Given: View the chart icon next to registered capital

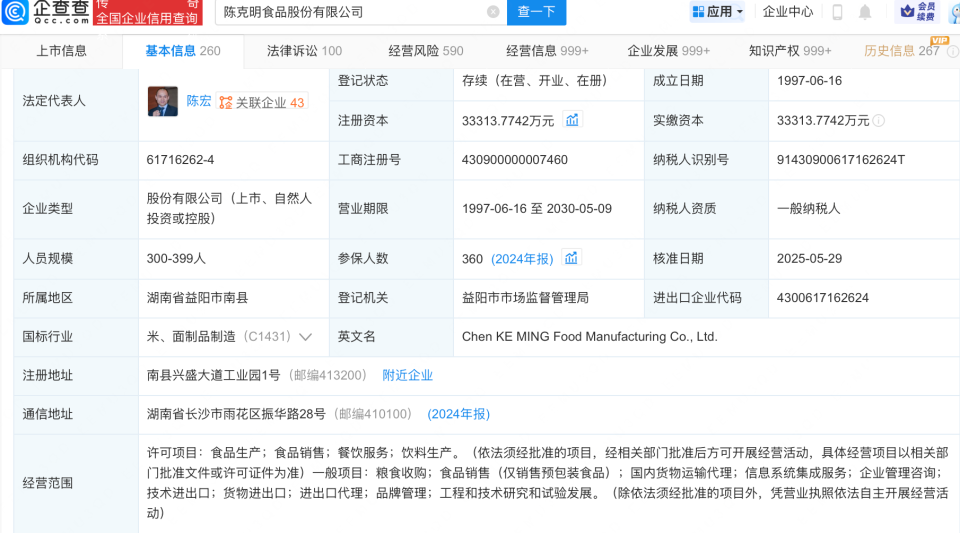Looking at the screenshot, I should (572, 120).
